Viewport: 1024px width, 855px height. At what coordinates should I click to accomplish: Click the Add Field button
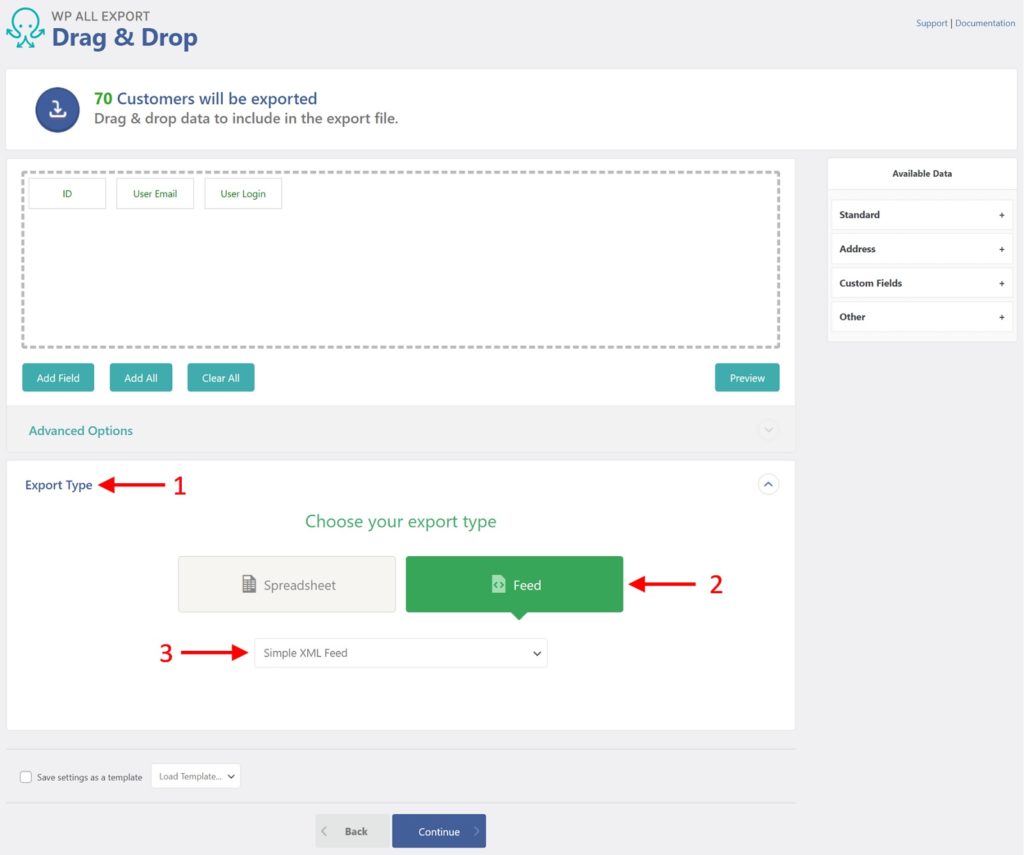click(x=57, y=377)
